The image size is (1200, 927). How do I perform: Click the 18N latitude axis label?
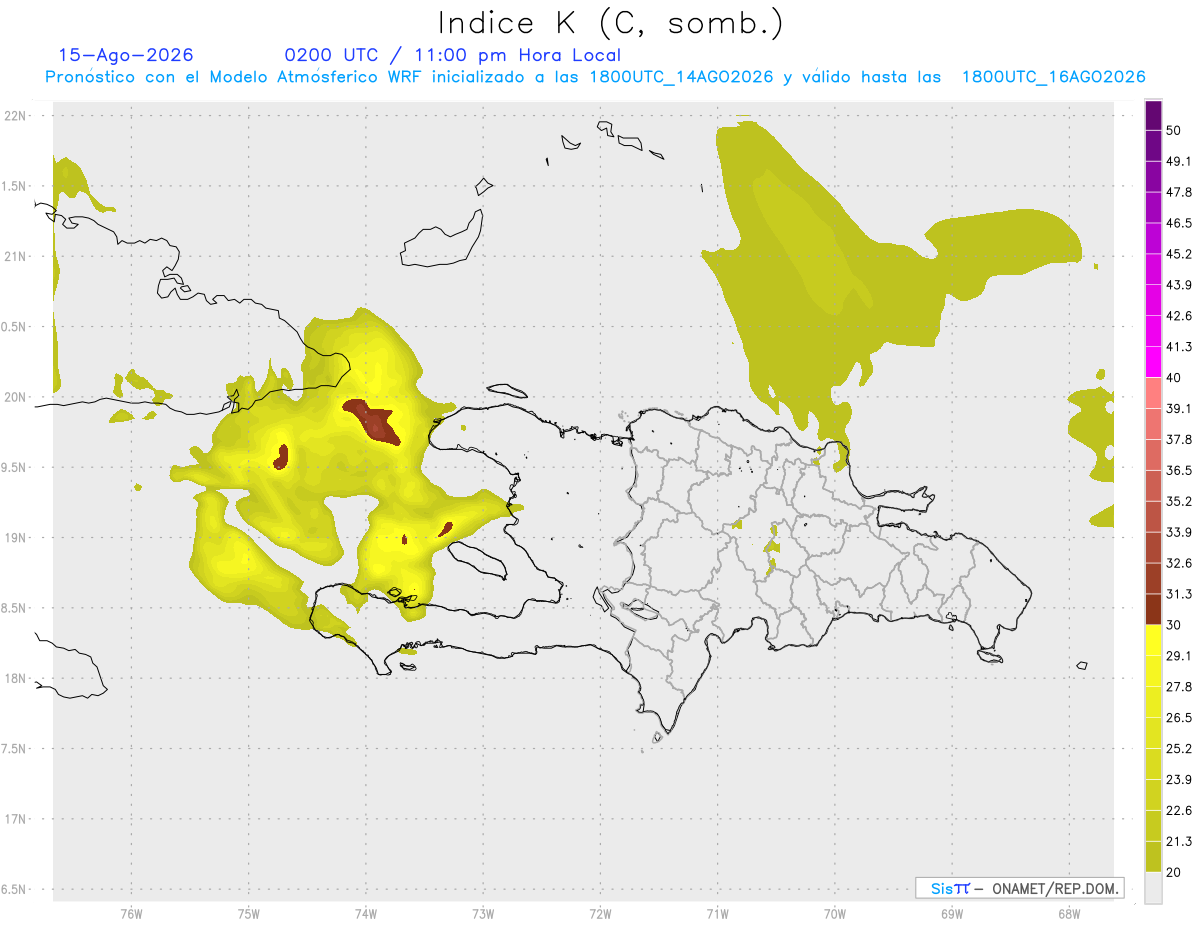(x=17, y=678)
